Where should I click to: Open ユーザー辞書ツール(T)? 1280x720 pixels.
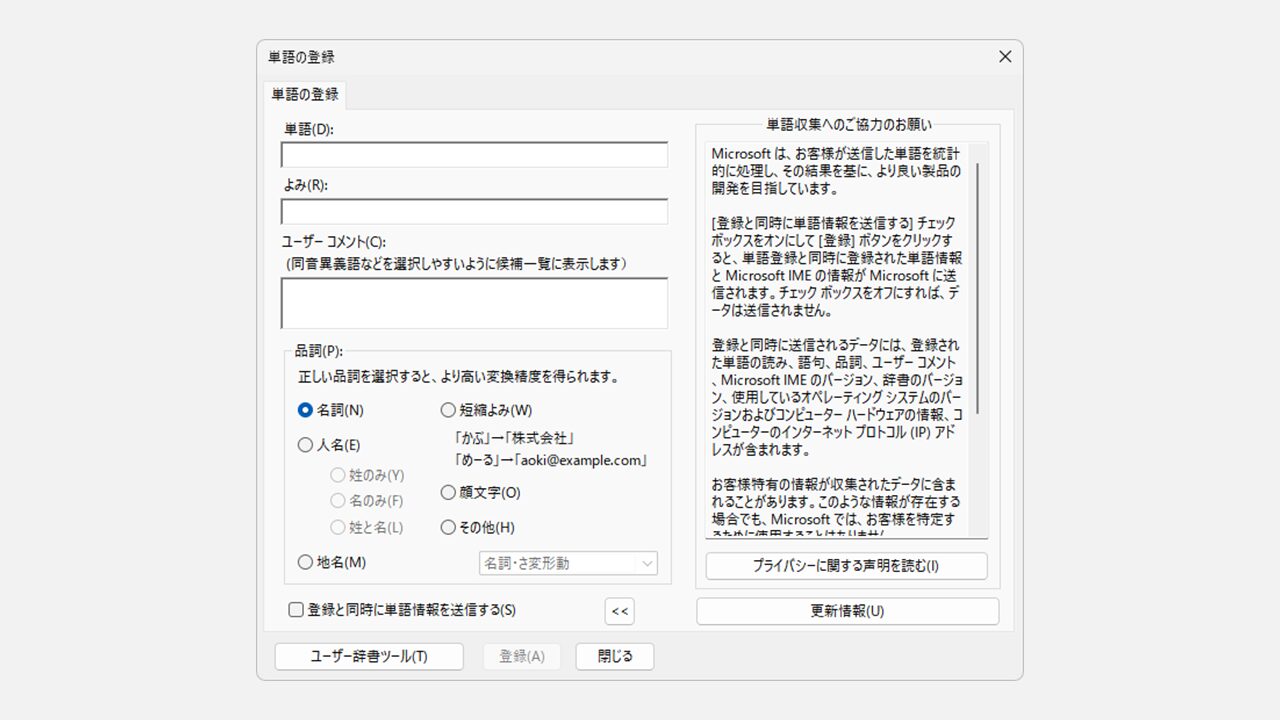coord(369,656)
